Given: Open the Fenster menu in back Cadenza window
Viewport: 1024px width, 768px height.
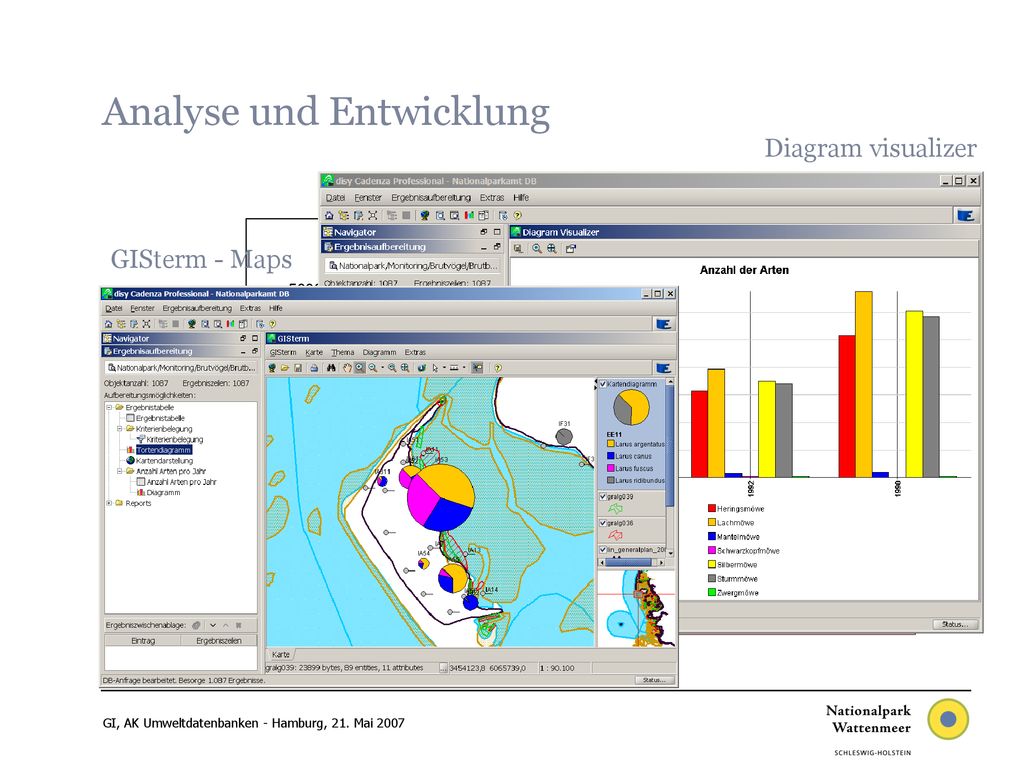Looking at the screenshot, I should point(368,198).
